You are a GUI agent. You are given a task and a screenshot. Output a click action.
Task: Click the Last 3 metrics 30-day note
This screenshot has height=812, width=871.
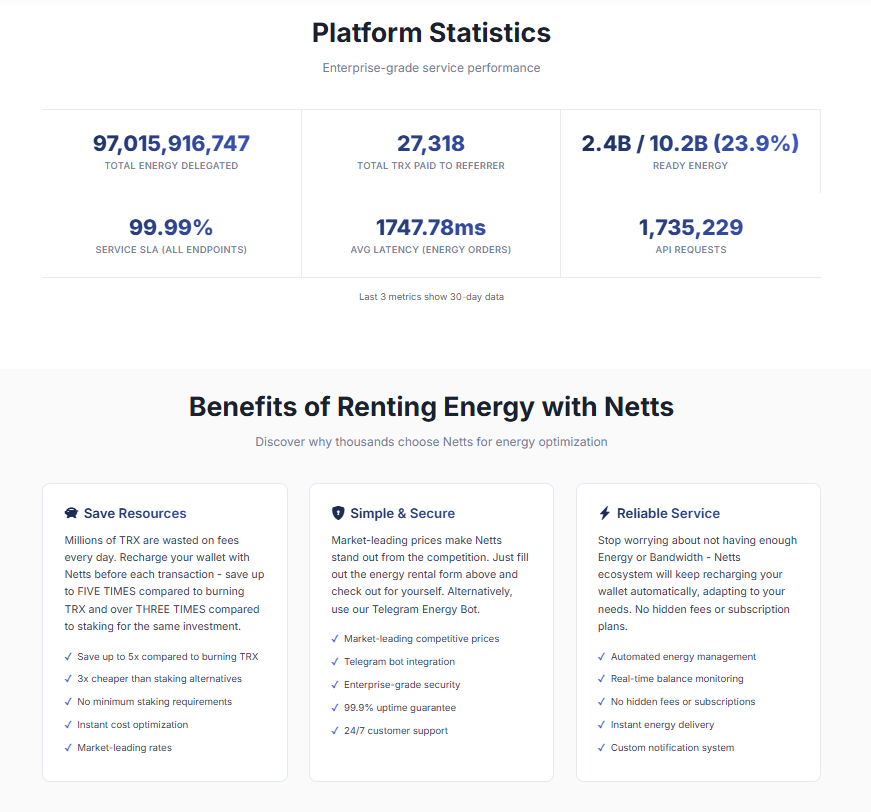point(431,297)
